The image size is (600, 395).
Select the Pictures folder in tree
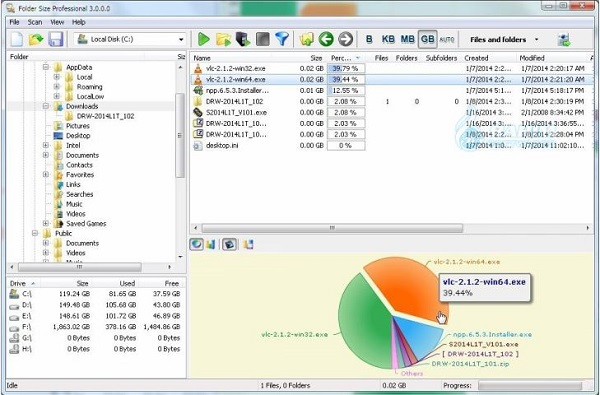(x=78, y=126)
